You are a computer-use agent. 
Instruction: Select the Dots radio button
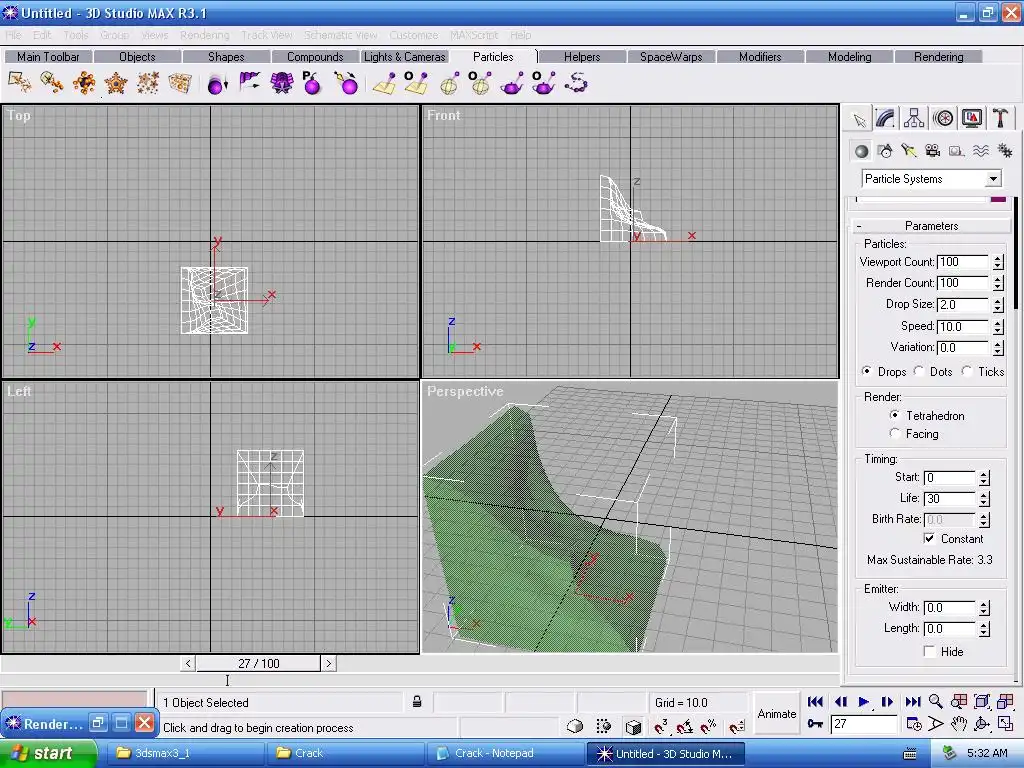pyautogui.click(x=918, y=371)
